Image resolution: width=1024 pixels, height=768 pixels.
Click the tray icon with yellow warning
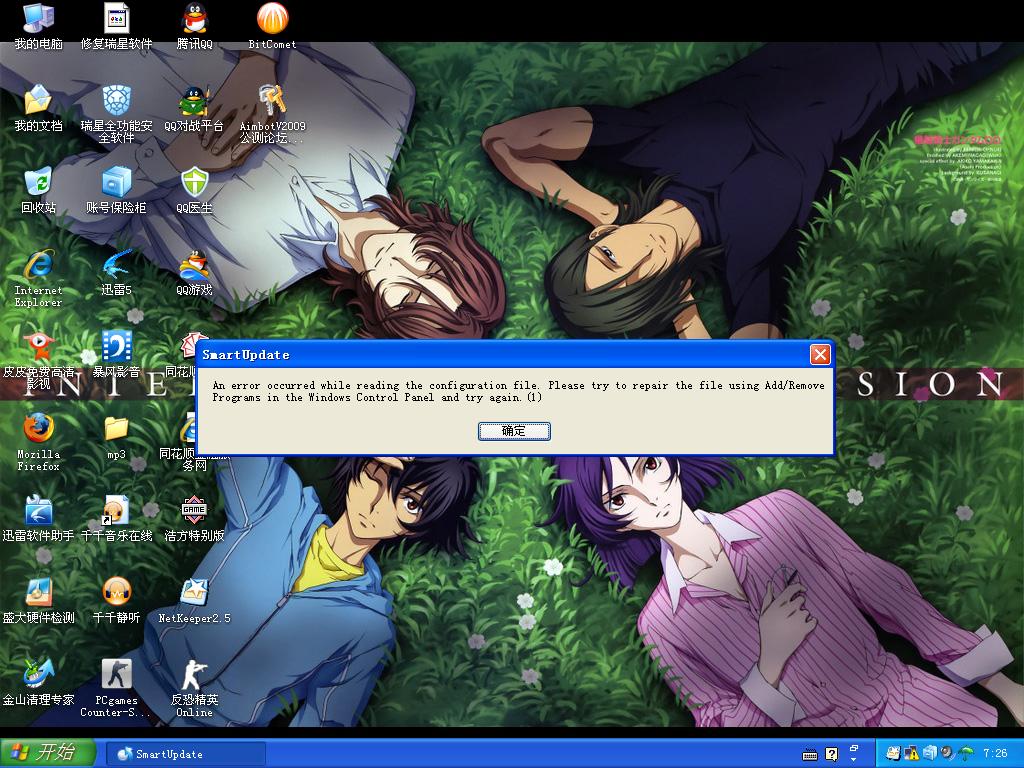(911, 754)
